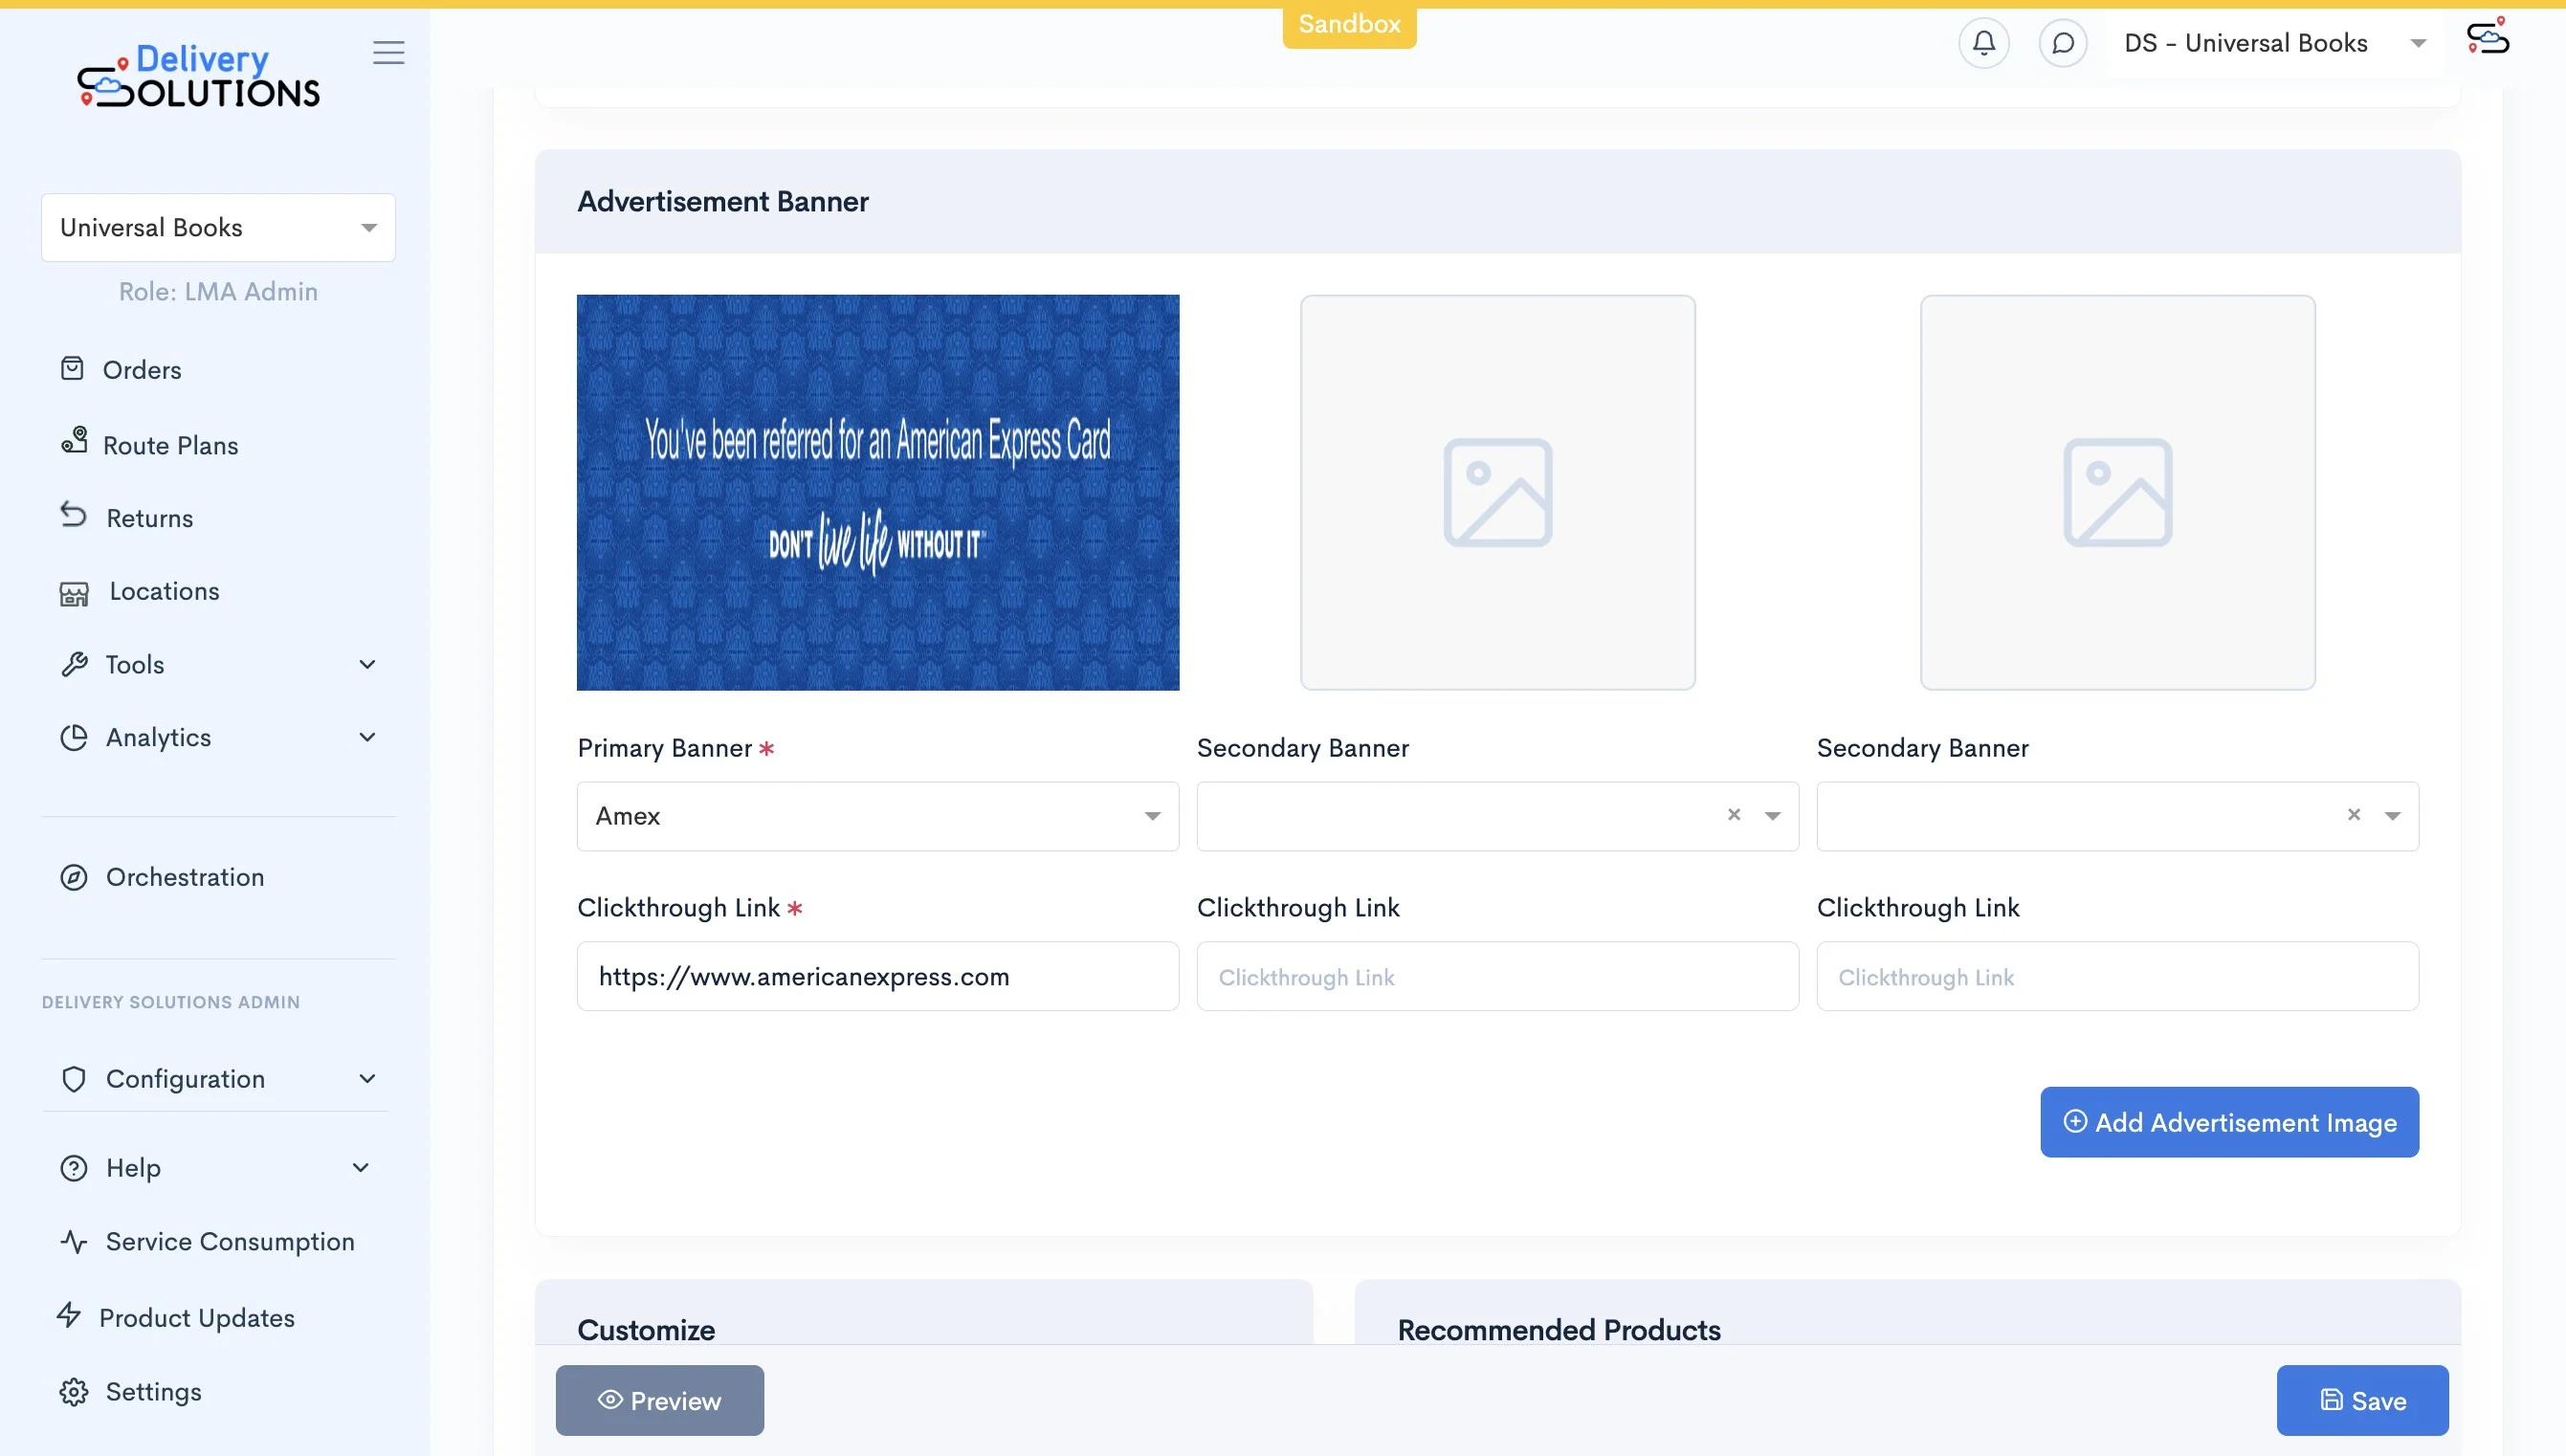This screenshot has width=2566, height=1456.
Task: Open notifications bell
Action: coord(1984,43)
